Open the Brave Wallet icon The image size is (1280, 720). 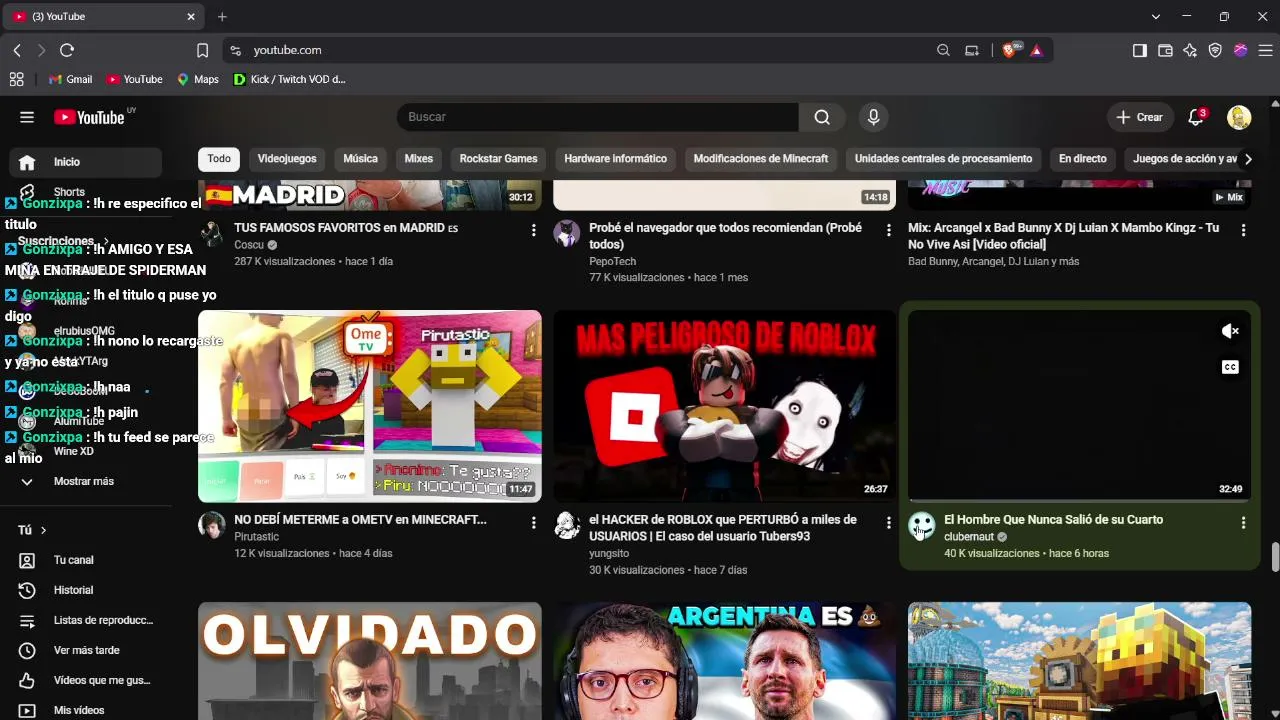(x=1165, y=50)
